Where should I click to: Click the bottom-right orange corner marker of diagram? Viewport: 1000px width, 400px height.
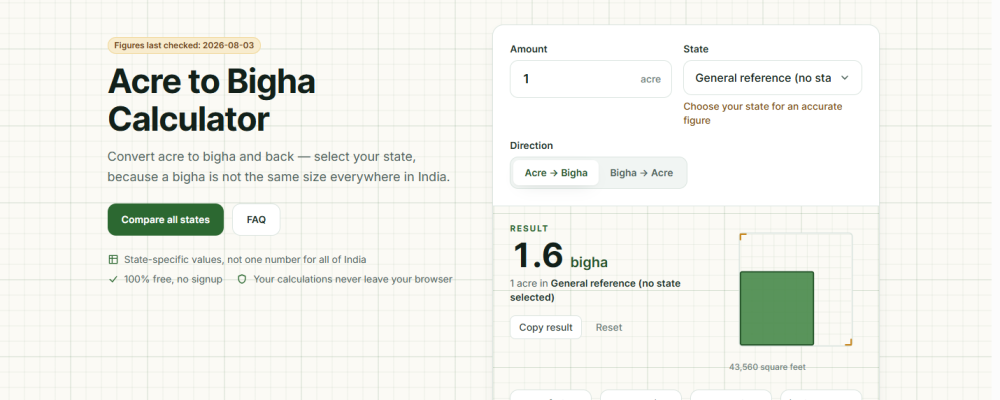849,343
